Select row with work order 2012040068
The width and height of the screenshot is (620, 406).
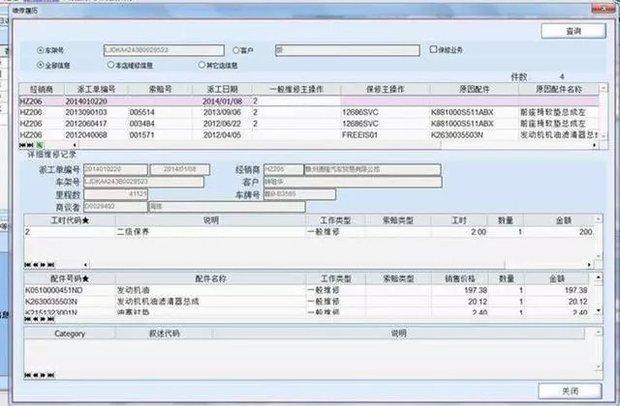[x=308, y=135]
